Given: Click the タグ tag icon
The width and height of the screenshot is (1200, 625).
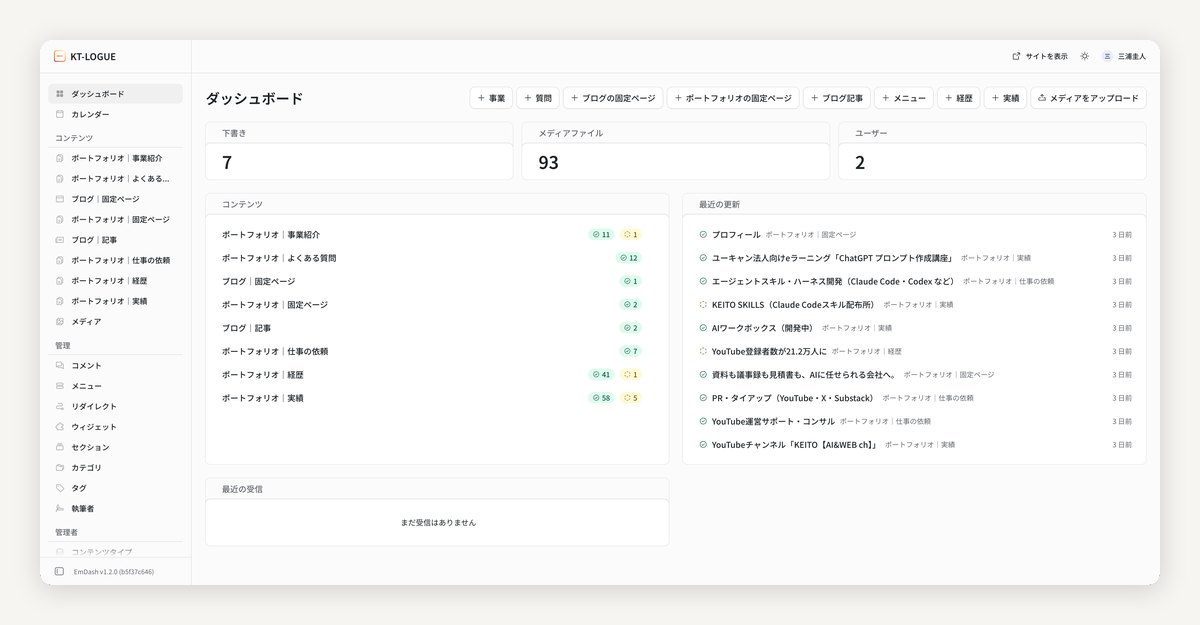Looking at the screenshot, I should pyautogui.click(x=60, y=488).
